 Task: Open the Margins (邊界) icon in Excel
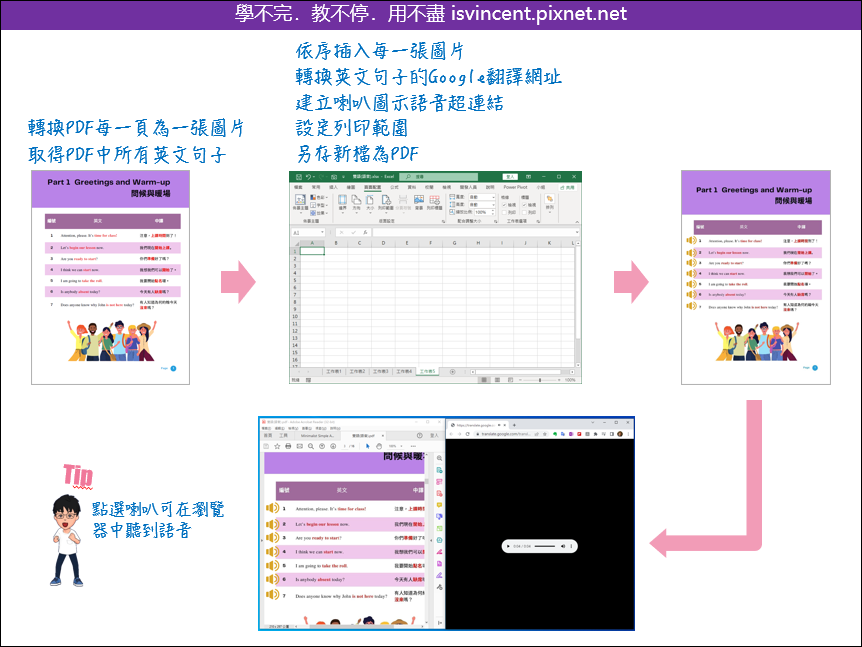pyautogui.click(x=342, y=202)
